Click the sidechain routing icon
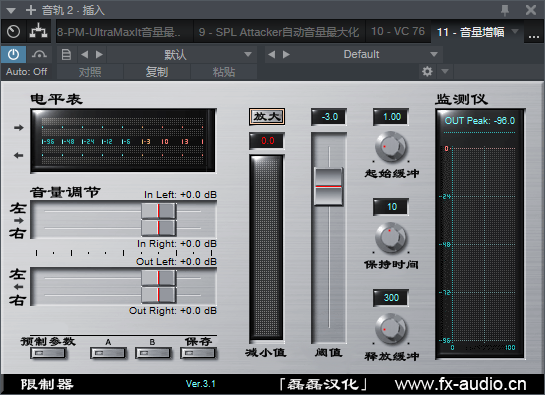 [38, 32]
